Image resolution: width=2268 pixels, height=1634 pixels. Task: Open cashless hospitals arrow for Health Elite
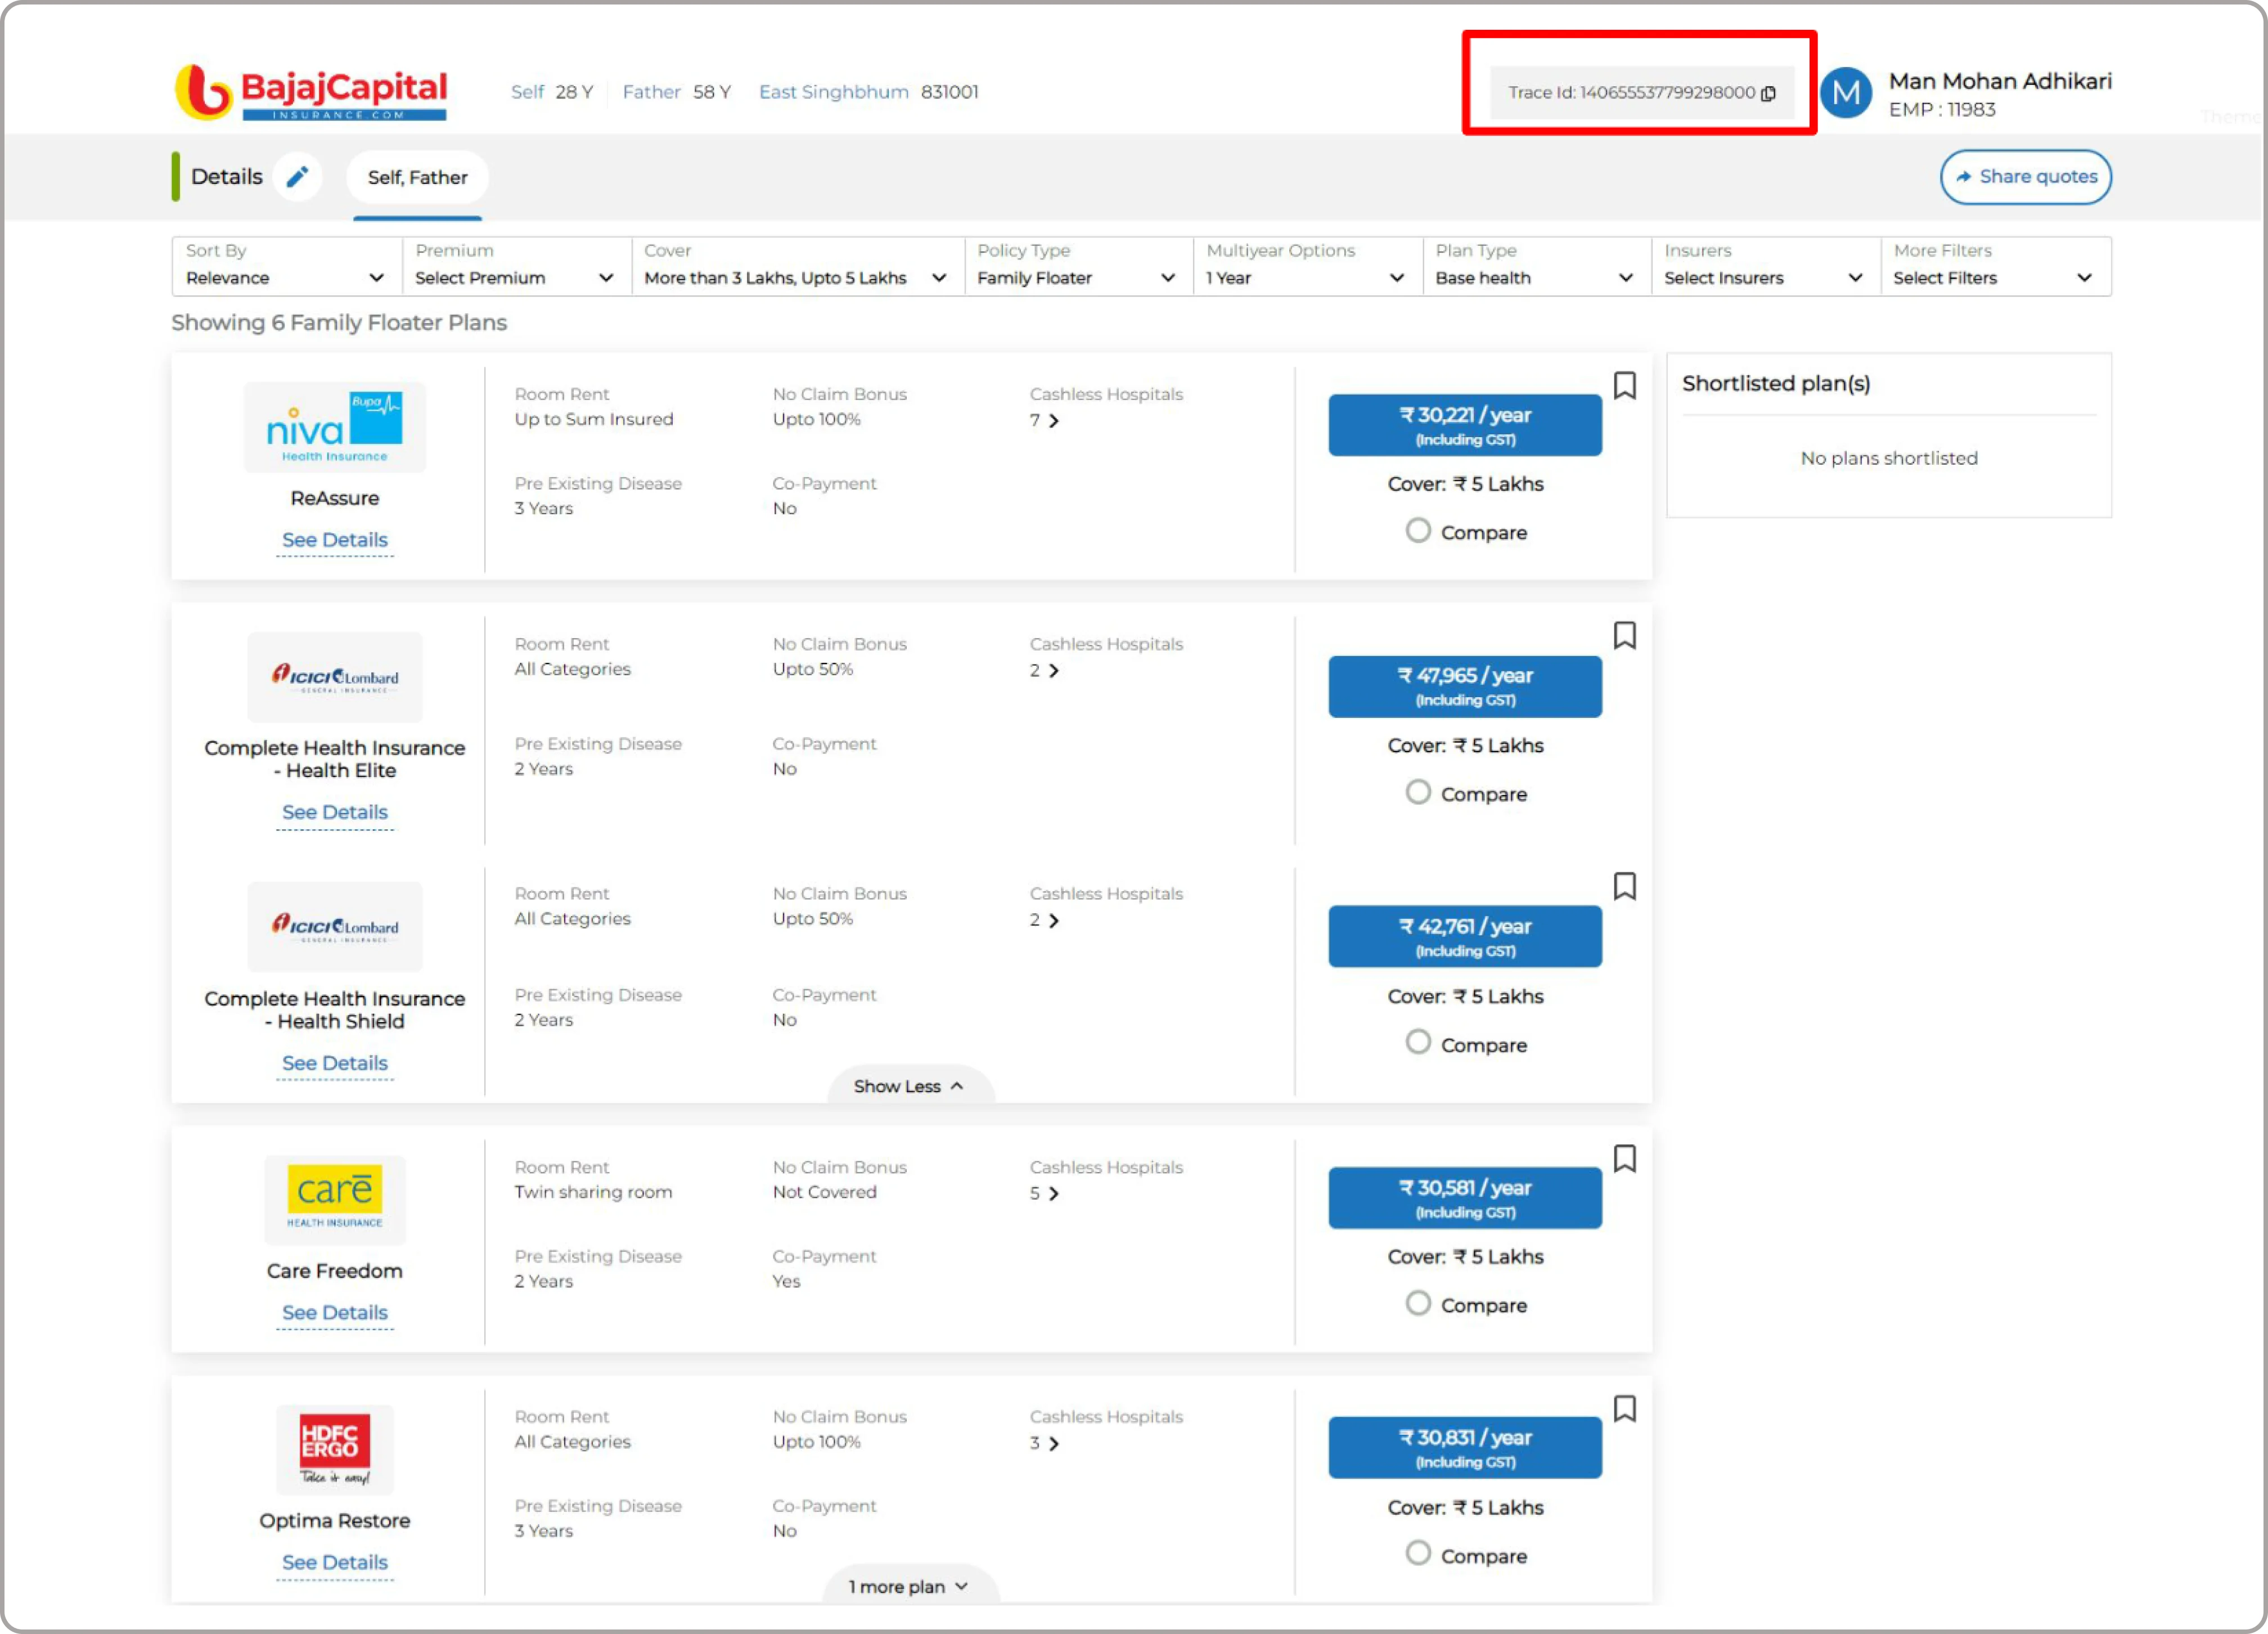(x=1054, y=671)
